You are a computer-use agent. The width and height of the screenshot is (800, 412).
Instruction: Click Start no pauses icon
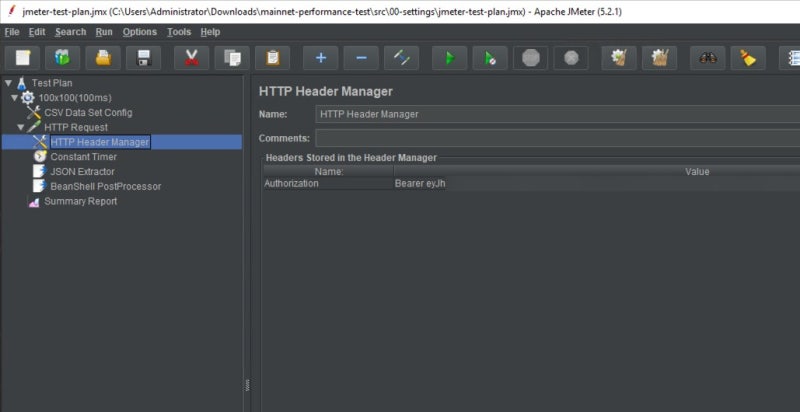point(490,58)
